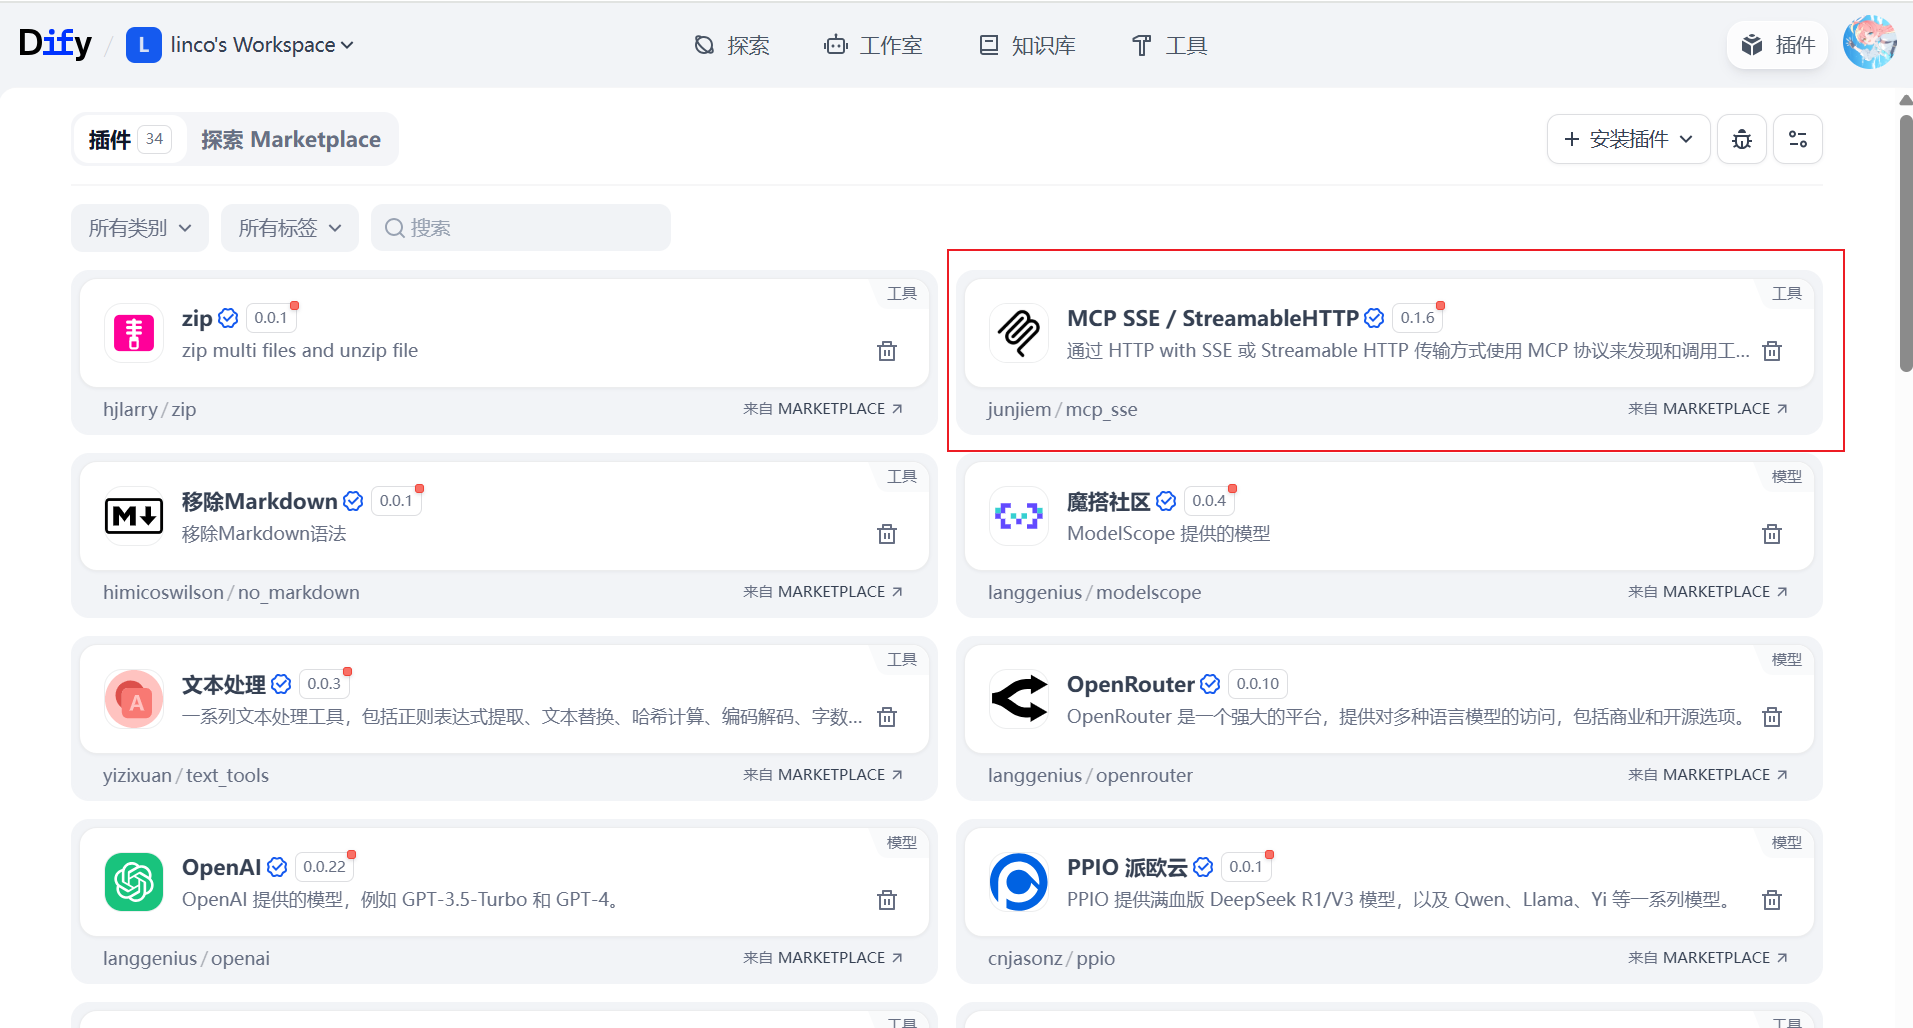The width and height of the screenshot is (1913, 1028).
Task: Delete the 移除Markdown plugin
Action: pyautogui.click(x=887, y=534)
